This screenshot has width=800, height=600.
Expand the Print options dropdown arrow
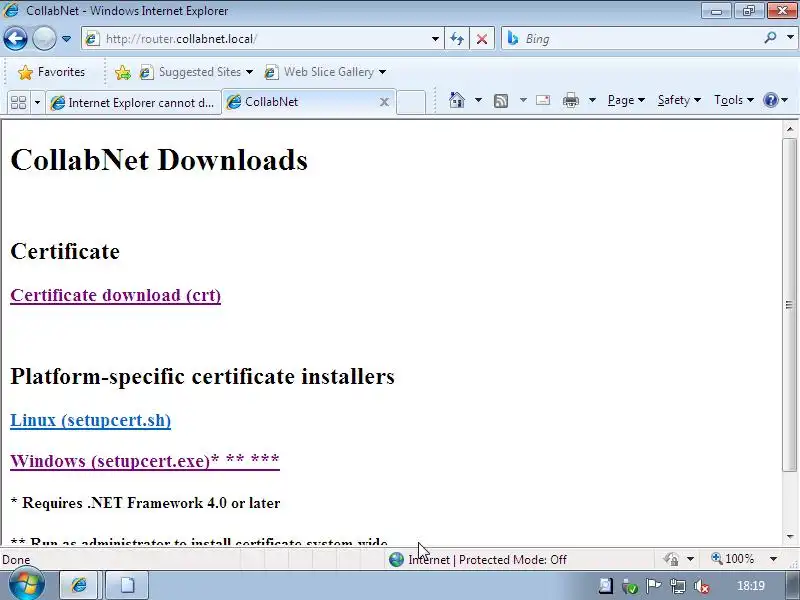(x=592, y=100)
